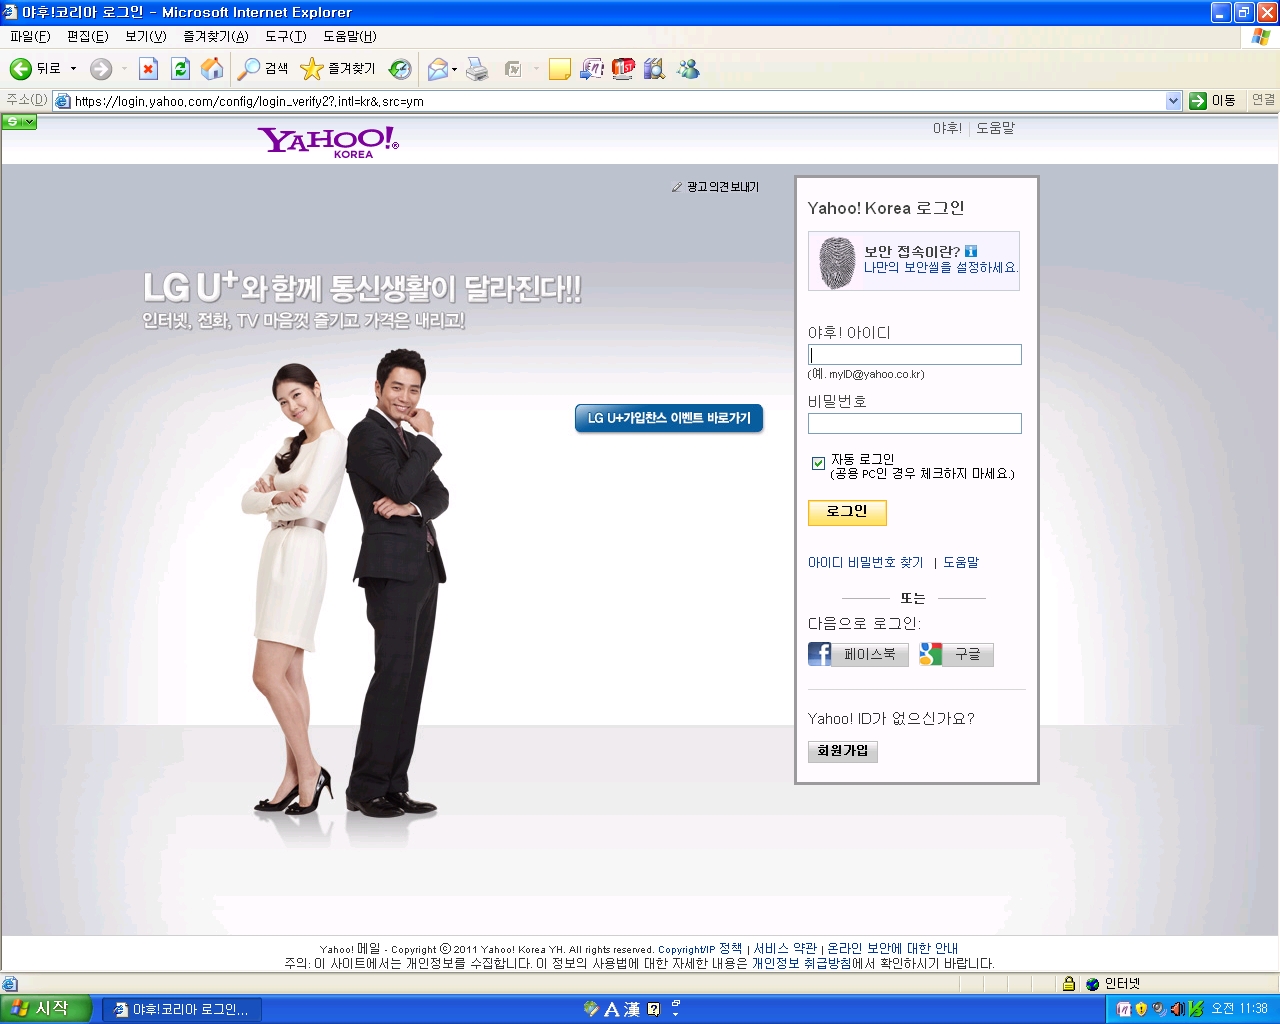Click the password input field
1280x1024 pixels.
[x=914, y=423]
